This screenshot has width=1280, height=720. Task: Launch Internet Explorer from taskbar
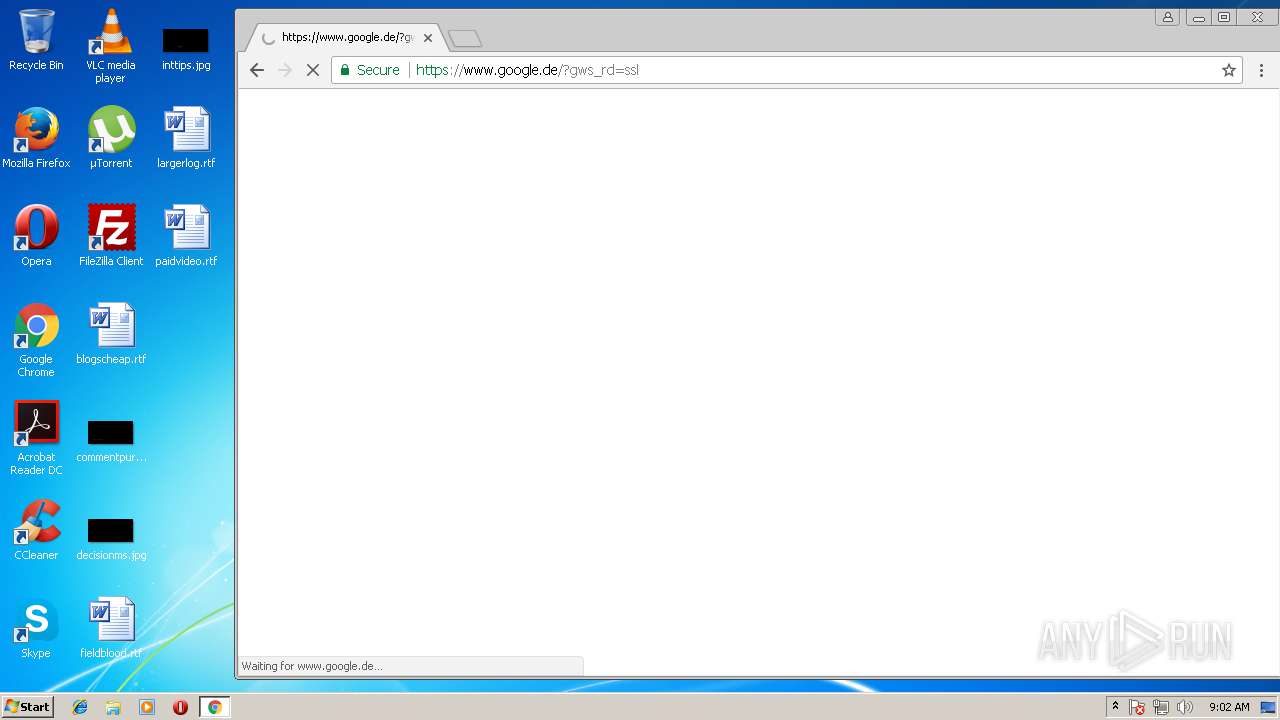80,707
